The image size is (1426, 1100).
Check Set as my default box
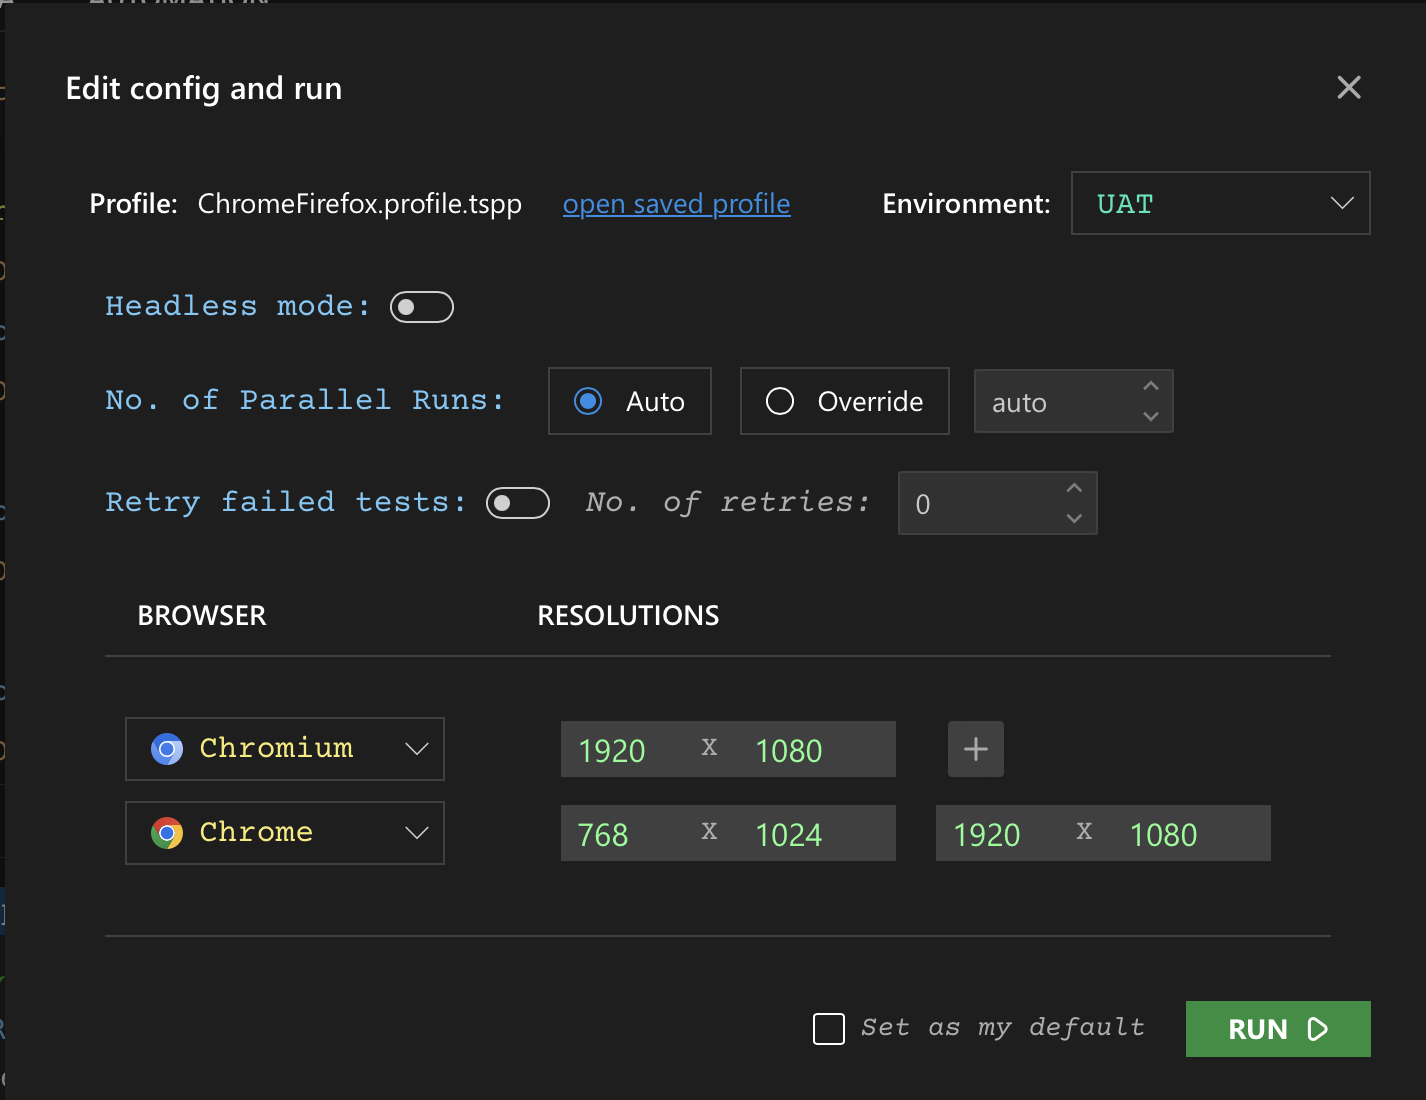pos(829,1029)
